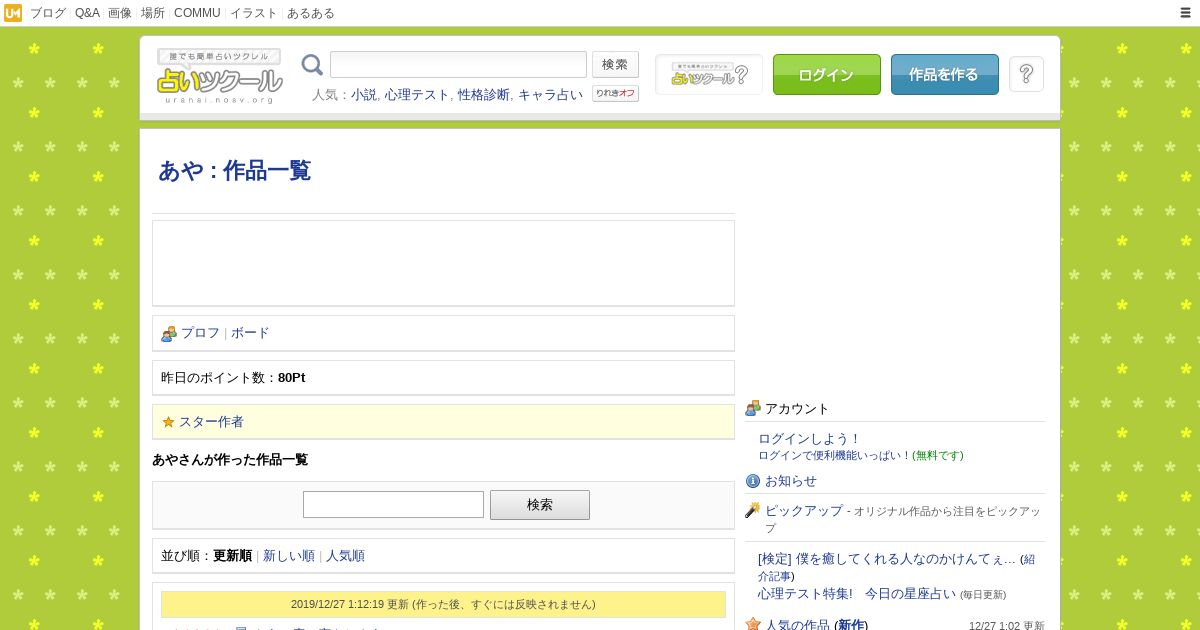Click the 昨日のポイント数：80Pt text

(x=233, y=378)
